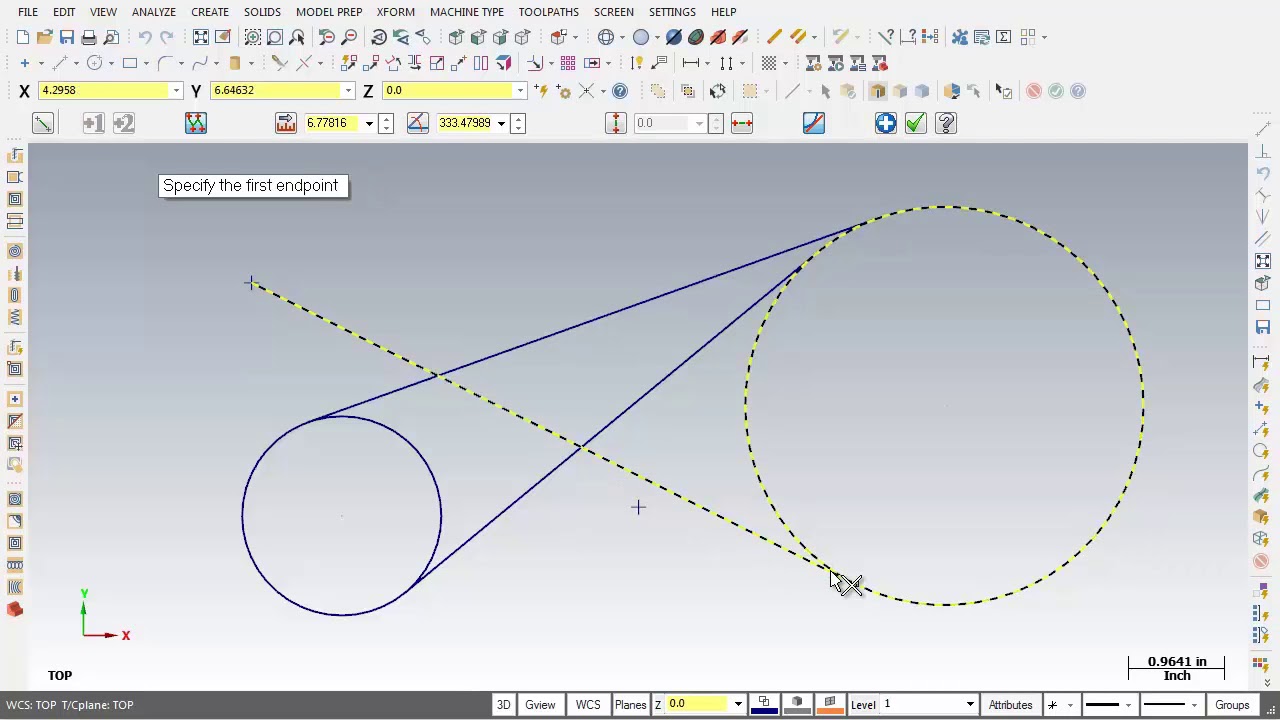The width and height of the screenshot is (1280, 720).
Task: Fit geometry to screen
Action: click(x=201, y=37)
